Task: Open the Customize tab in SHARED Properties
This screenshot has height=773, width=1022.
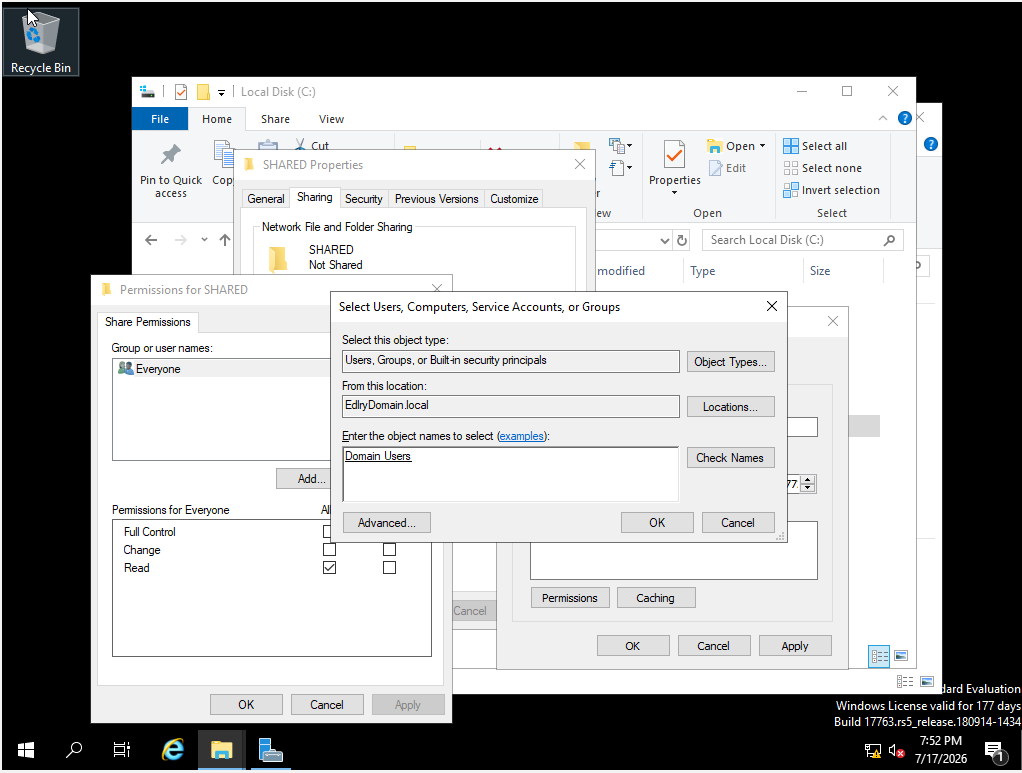Action: 514,199
